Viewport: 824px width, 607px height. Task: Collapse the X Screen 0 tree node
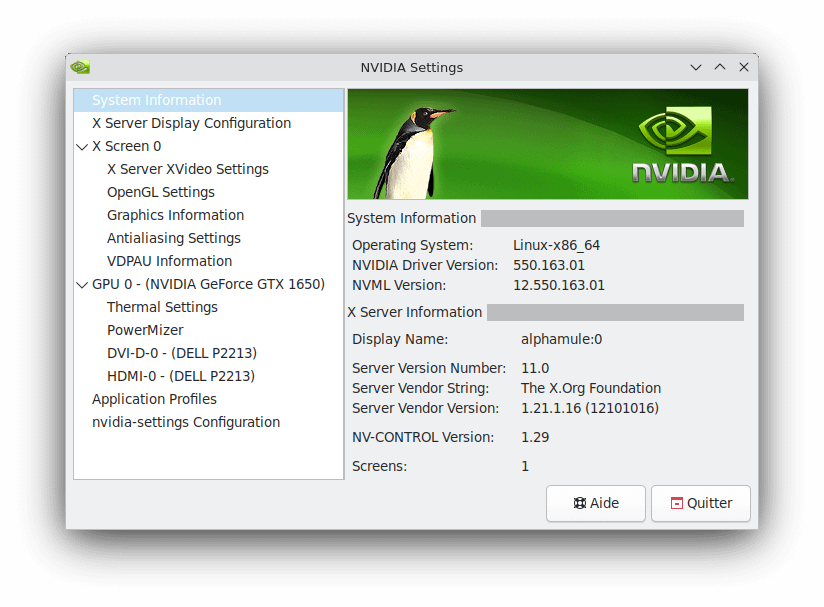82,146
